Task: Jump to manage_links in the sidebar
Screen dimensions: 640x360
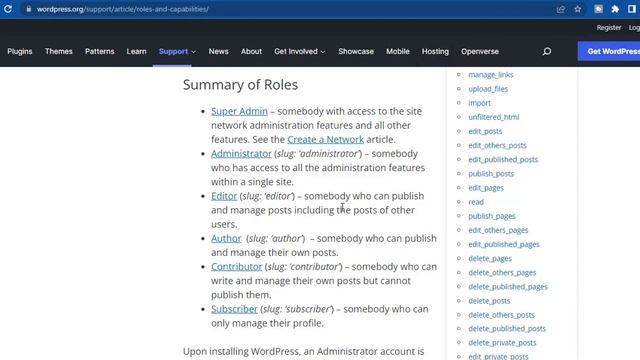Action: [x=491, y=75]
